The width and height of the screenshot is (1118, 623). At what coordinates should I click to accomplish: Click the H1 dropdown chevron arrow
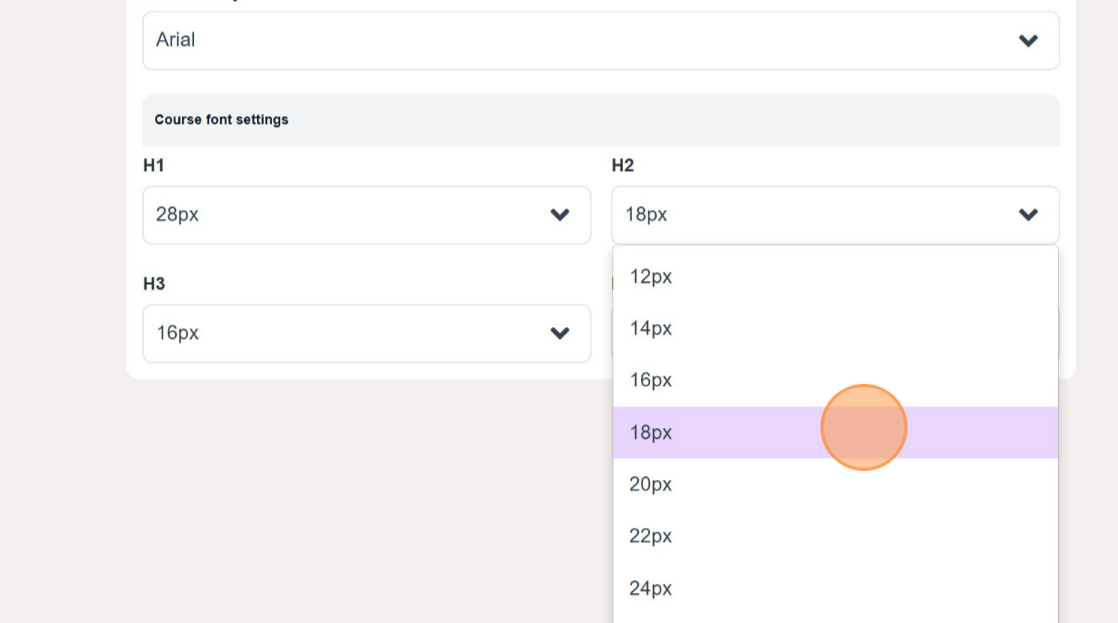pyautogui.click(x=560, y=215)
